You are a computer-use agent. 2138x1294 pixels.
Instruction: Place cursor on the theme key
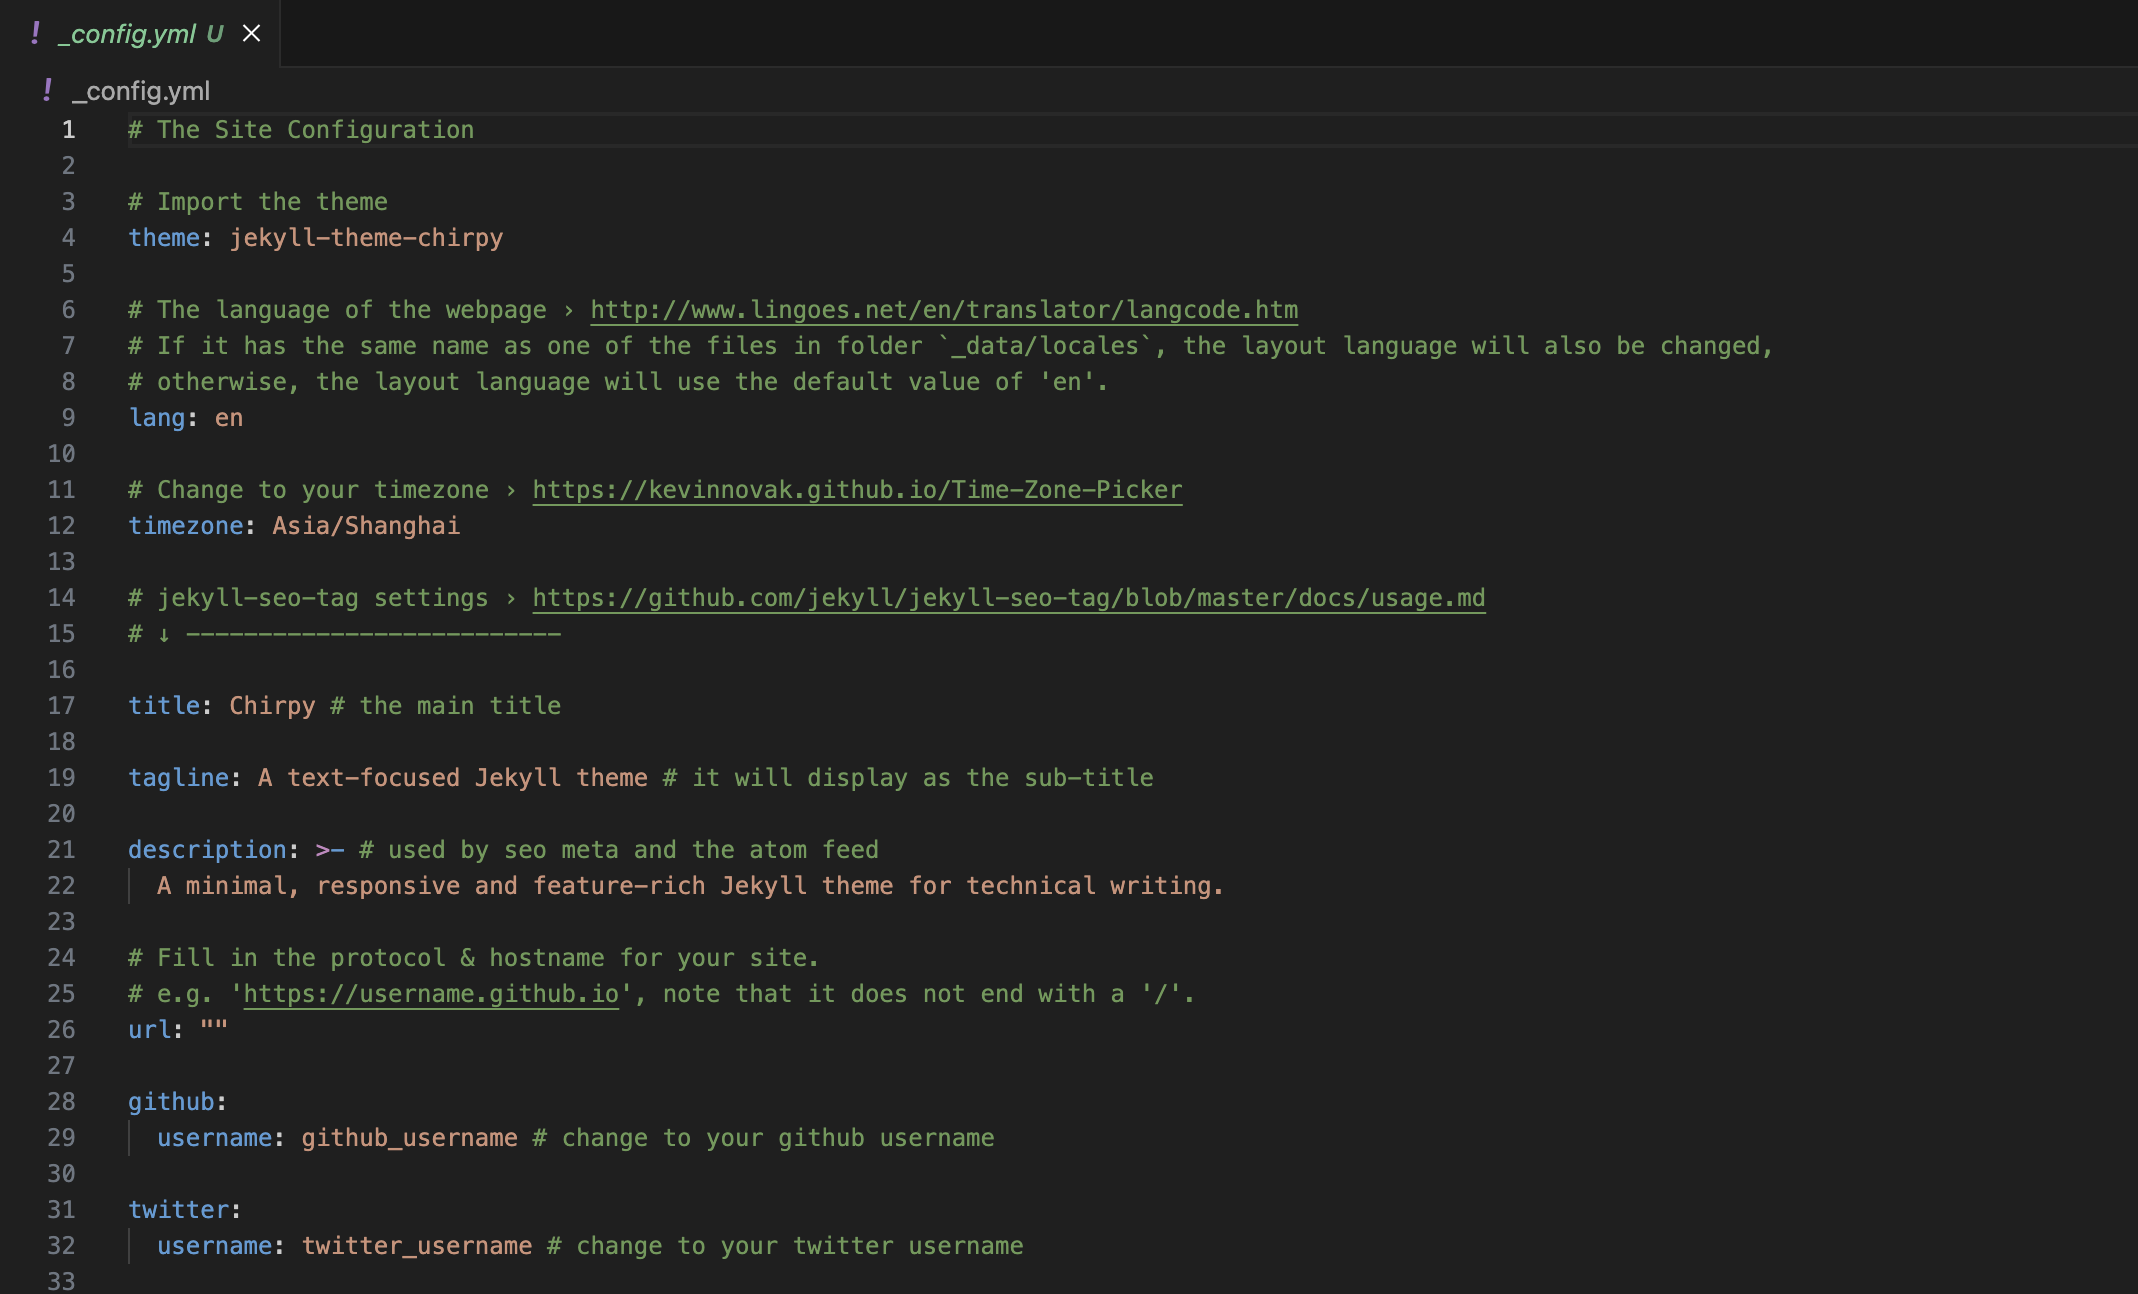click(164, 238)
